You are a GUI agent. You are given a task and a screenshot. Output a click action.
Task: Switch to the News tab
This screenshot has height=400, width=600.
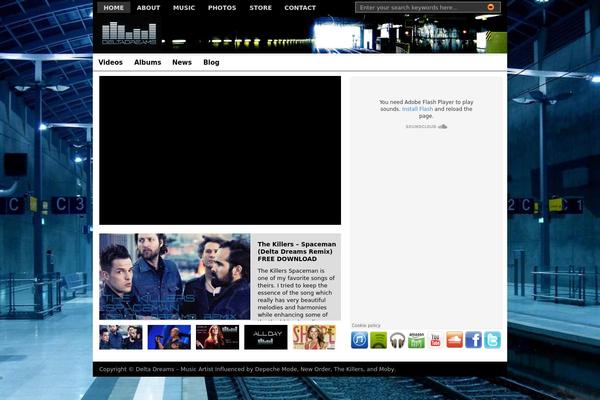(182, 62)
